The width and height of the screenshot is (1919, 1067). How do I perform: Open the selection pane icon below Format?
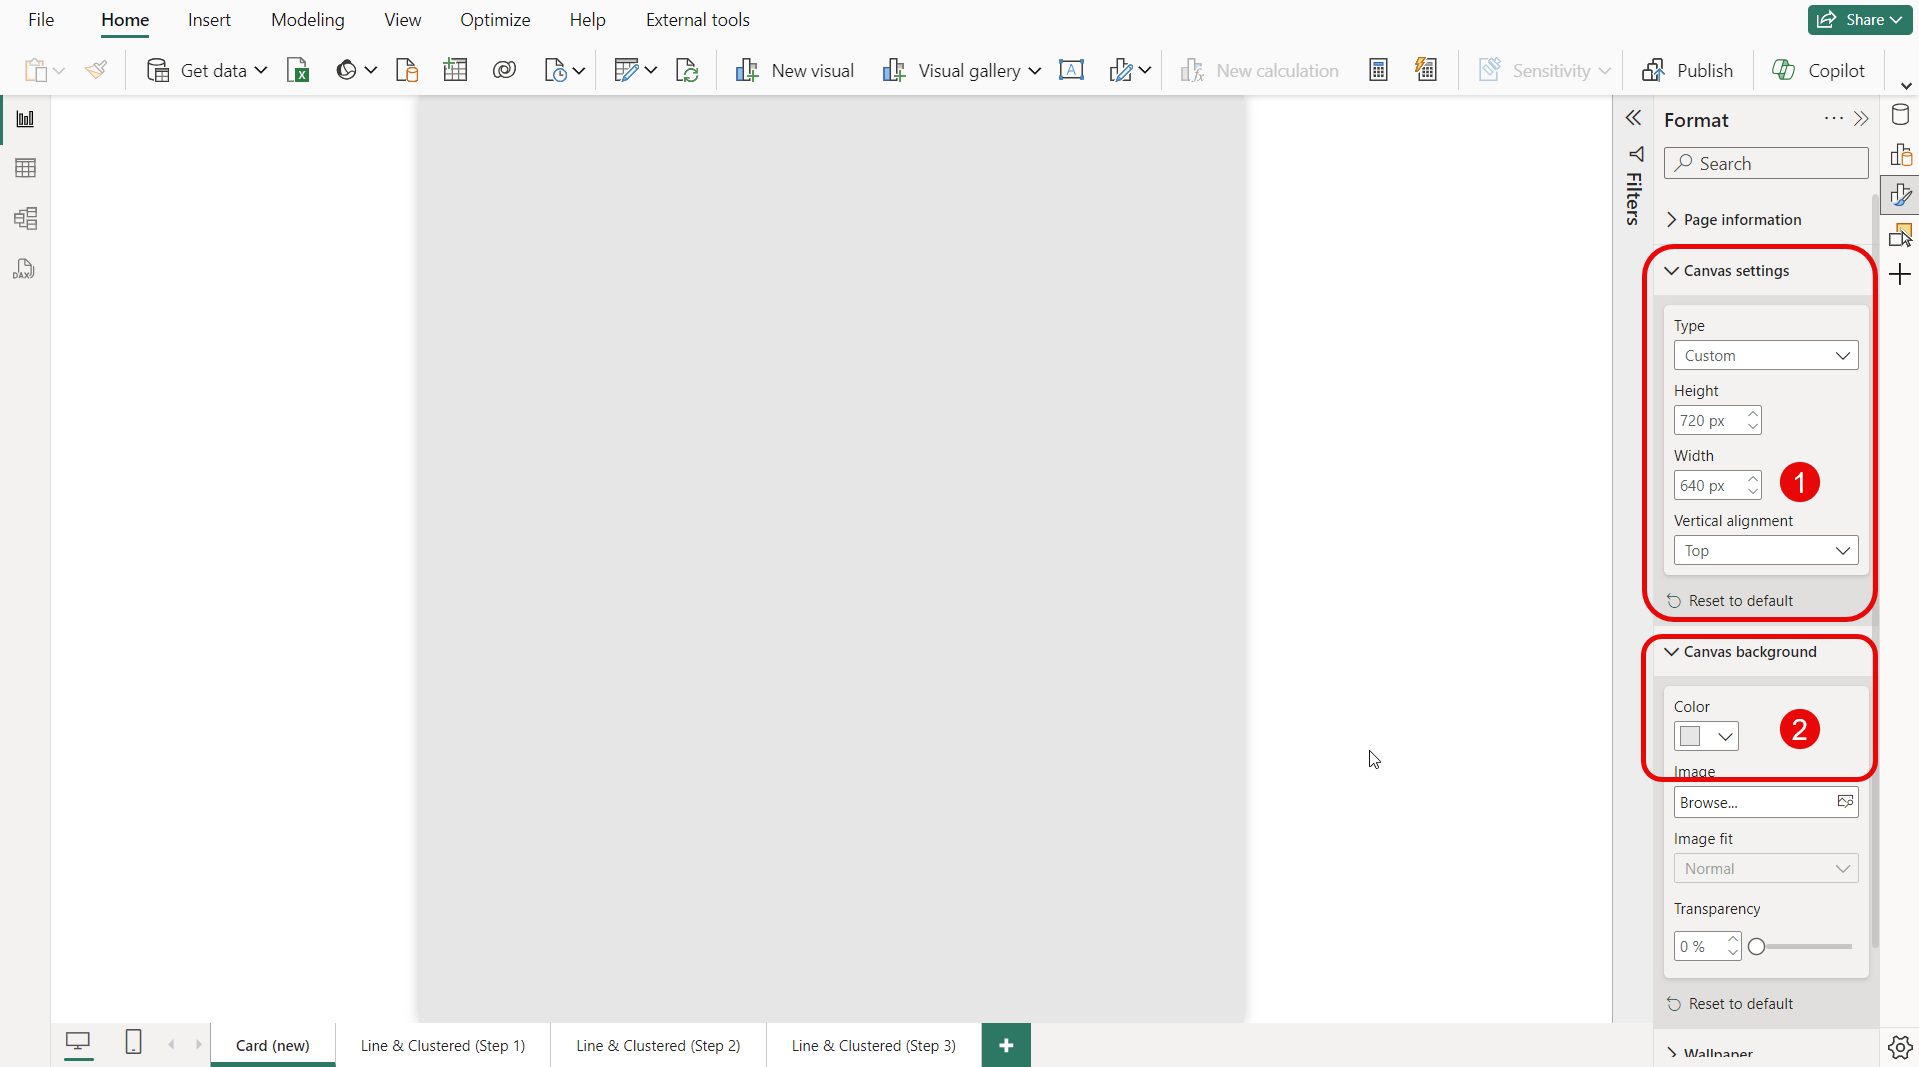(x=1900, y=236)
